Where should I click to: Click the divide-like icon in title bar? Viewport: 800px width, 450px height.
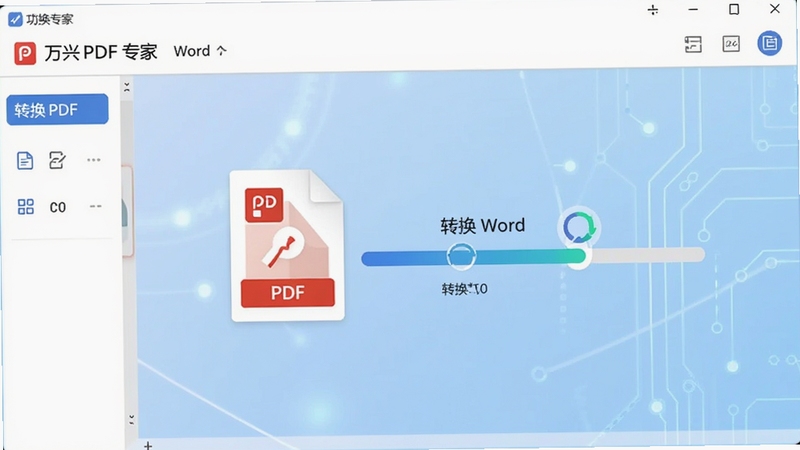click(x=653, y=10)
